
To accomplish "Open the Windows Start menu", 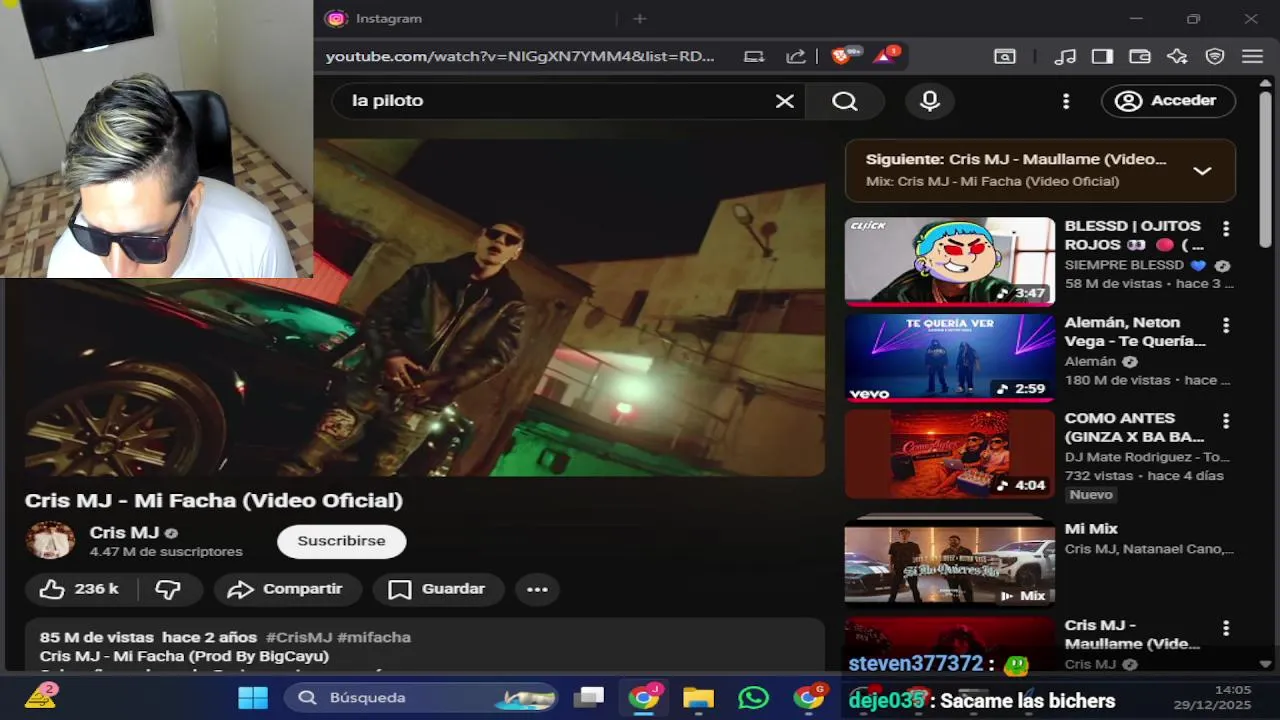I will point(253,698).
